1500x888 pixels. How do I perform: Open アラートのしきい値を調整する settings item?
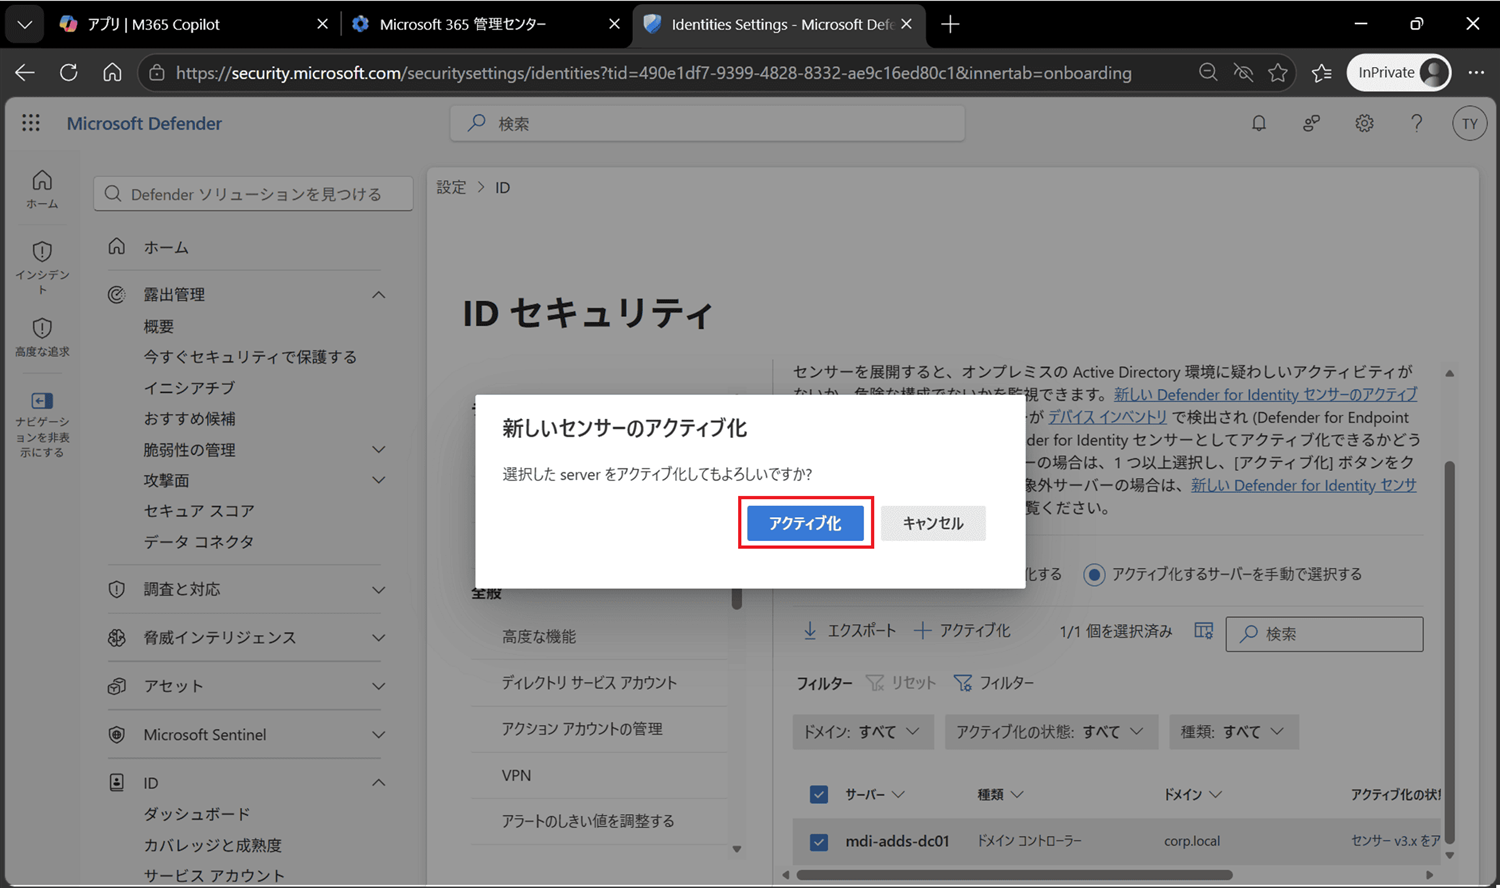pyautogui.click(x=588, y=821)
